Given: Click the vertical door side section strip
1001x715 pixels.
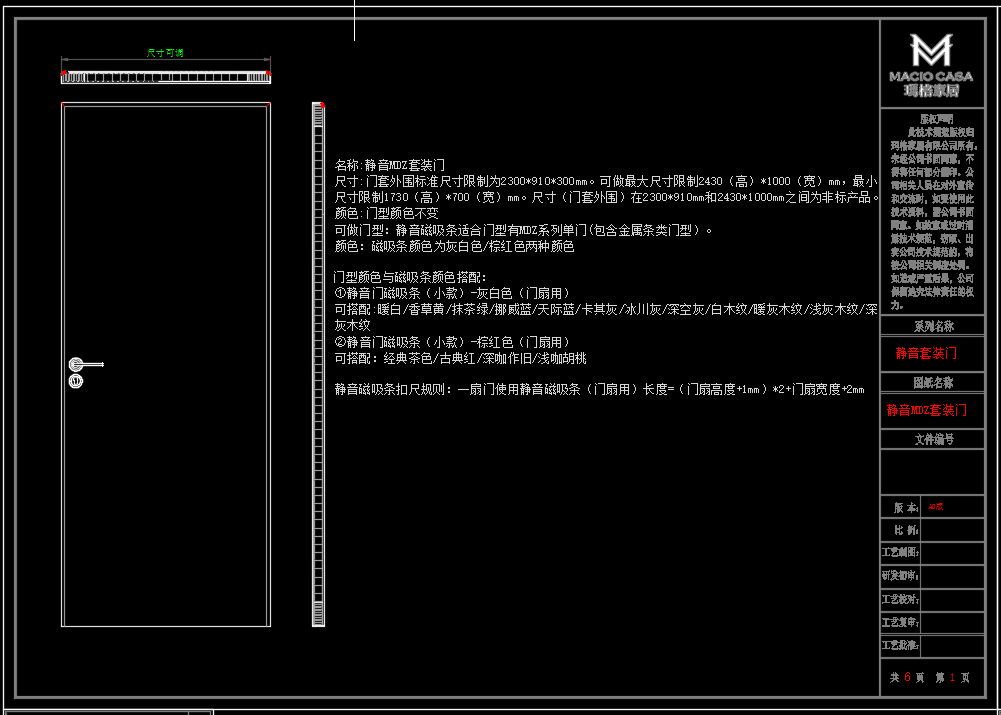Looking at the screenshot, I should (318, 365).
